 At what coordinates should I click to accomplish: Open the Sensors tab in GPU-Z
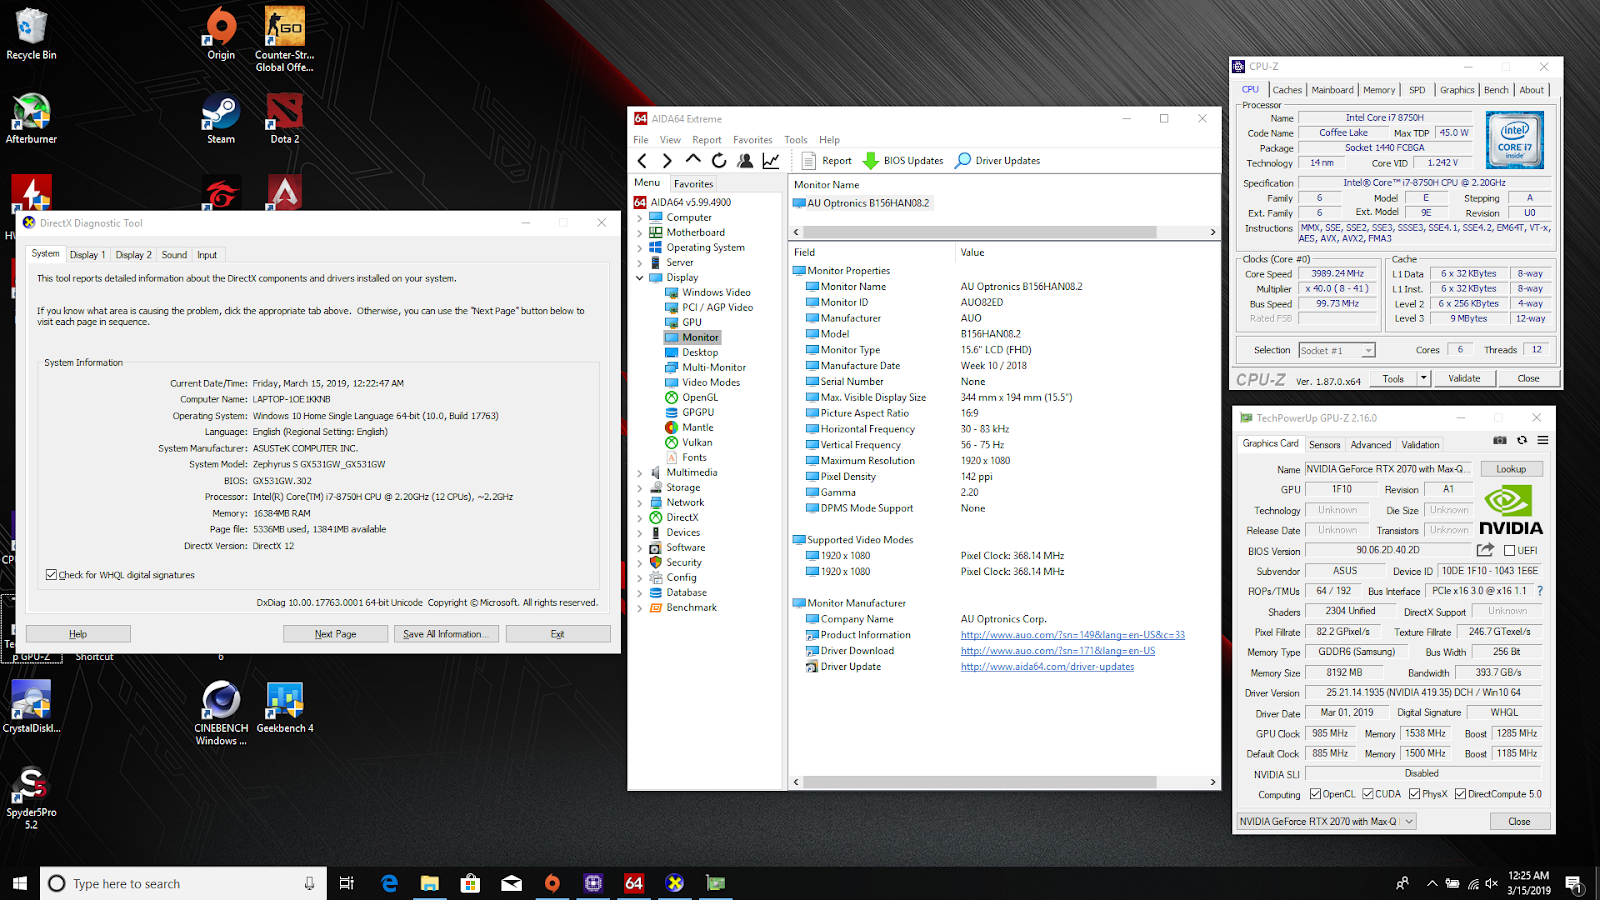point(1325,445)
